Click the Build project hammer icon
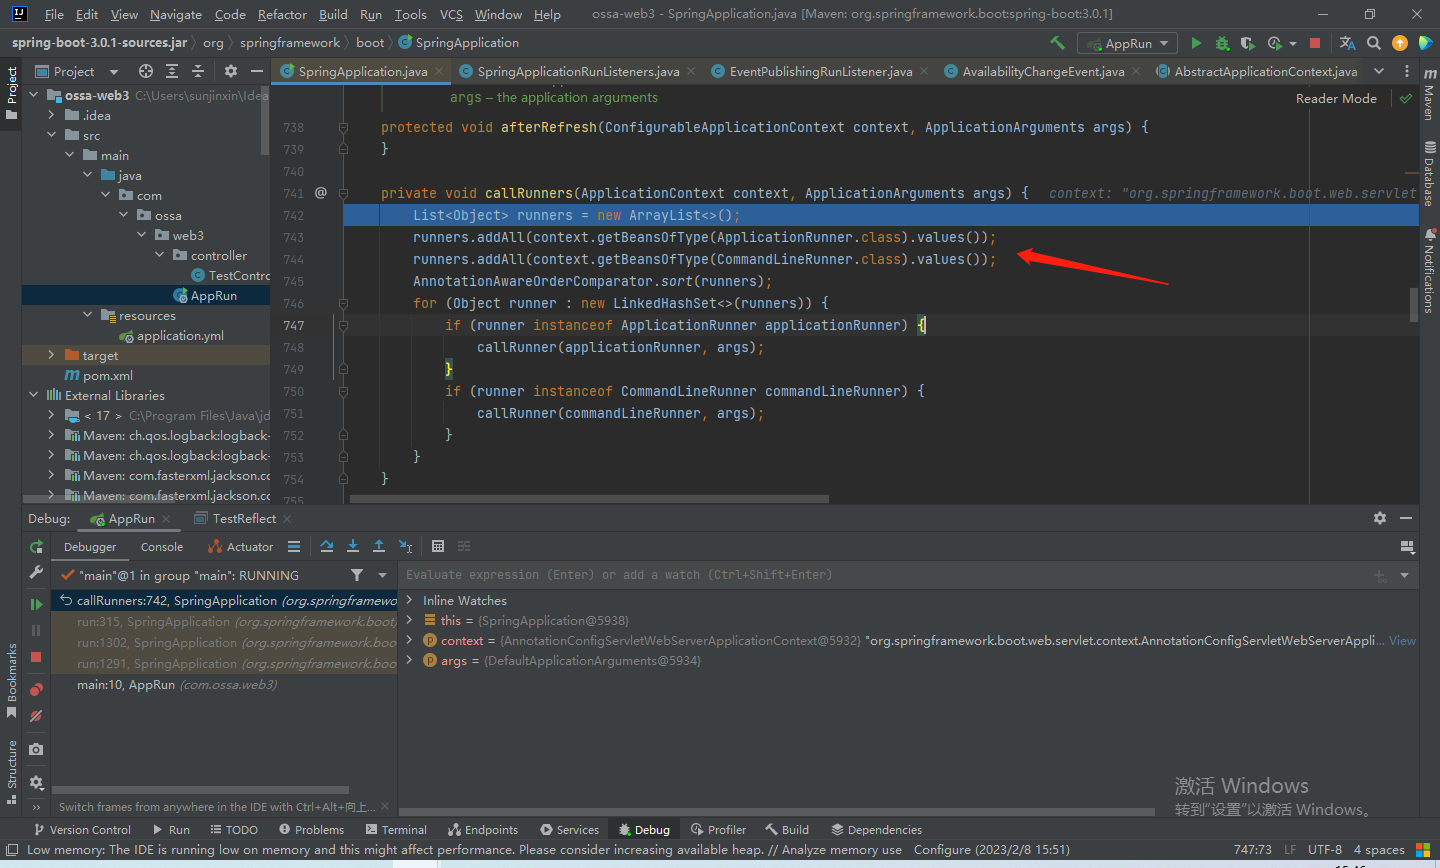1440x868 pixels. pos(1057,43)
